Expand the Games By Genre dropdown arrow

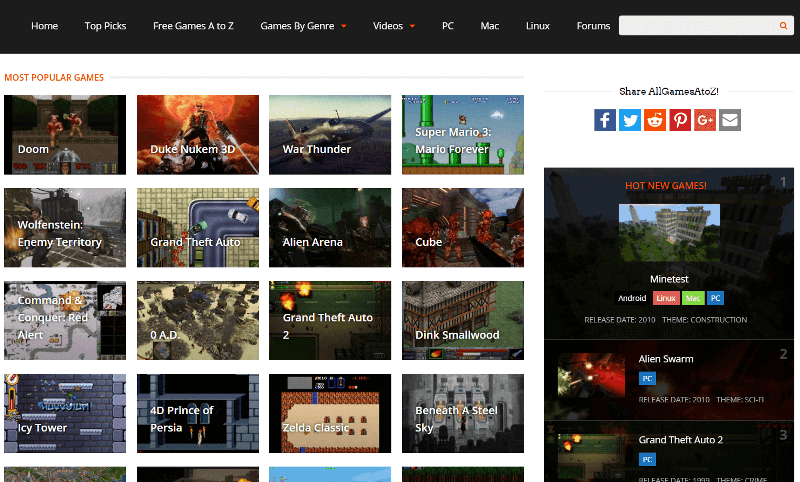[344, 26]
